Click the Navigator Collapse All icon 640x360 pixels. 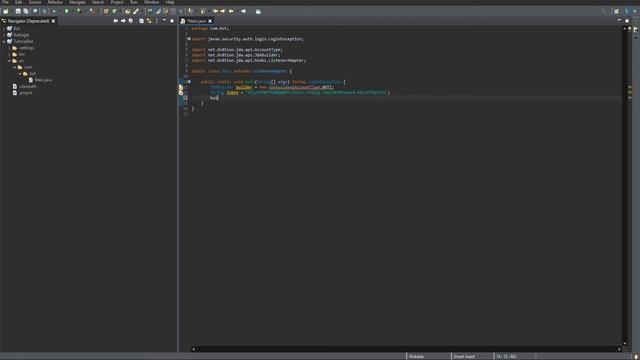141,21
